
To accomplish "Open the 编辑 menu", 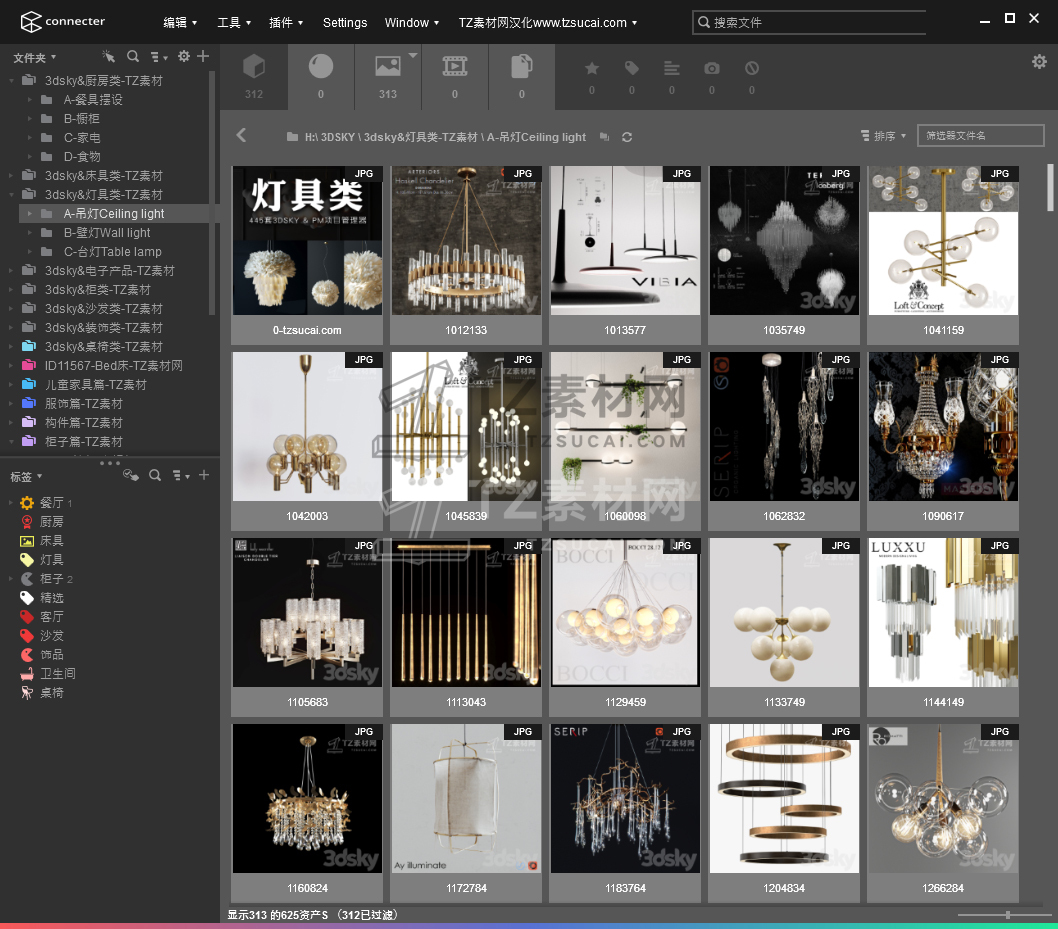I will pos(180,22).
